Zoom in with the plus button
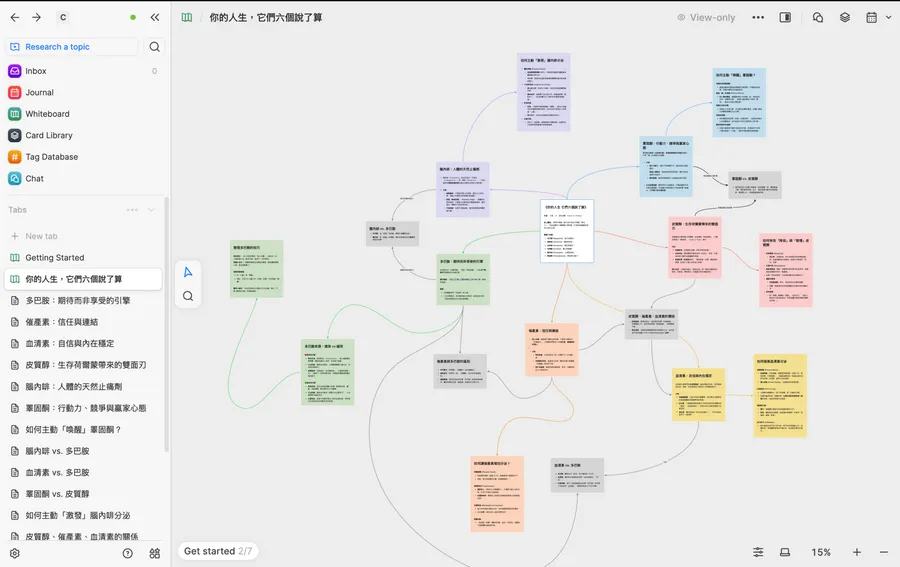 coord(857,552)
